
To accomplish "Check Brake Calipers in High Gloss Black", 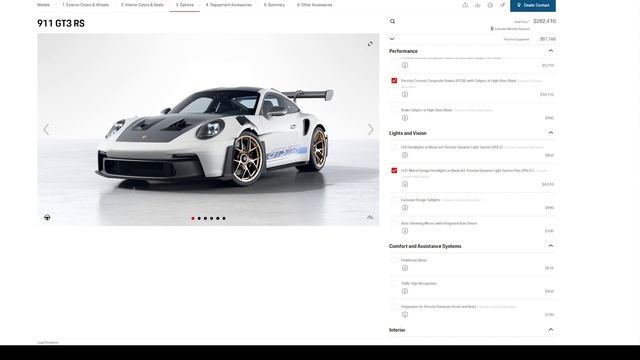I will (x=394, y=110).
